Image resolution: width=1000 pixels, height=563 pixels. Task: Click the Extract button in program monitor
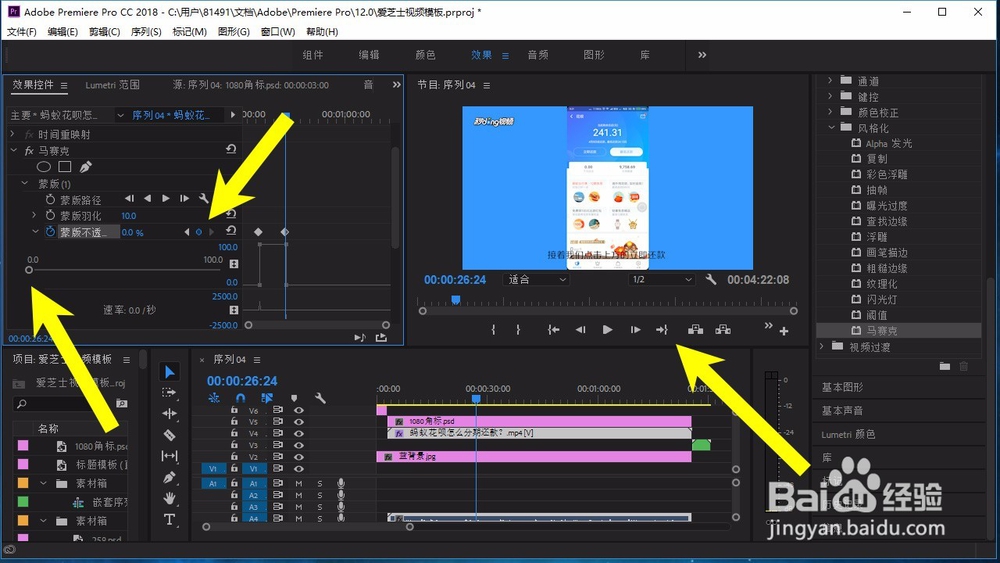click(723, 330)
